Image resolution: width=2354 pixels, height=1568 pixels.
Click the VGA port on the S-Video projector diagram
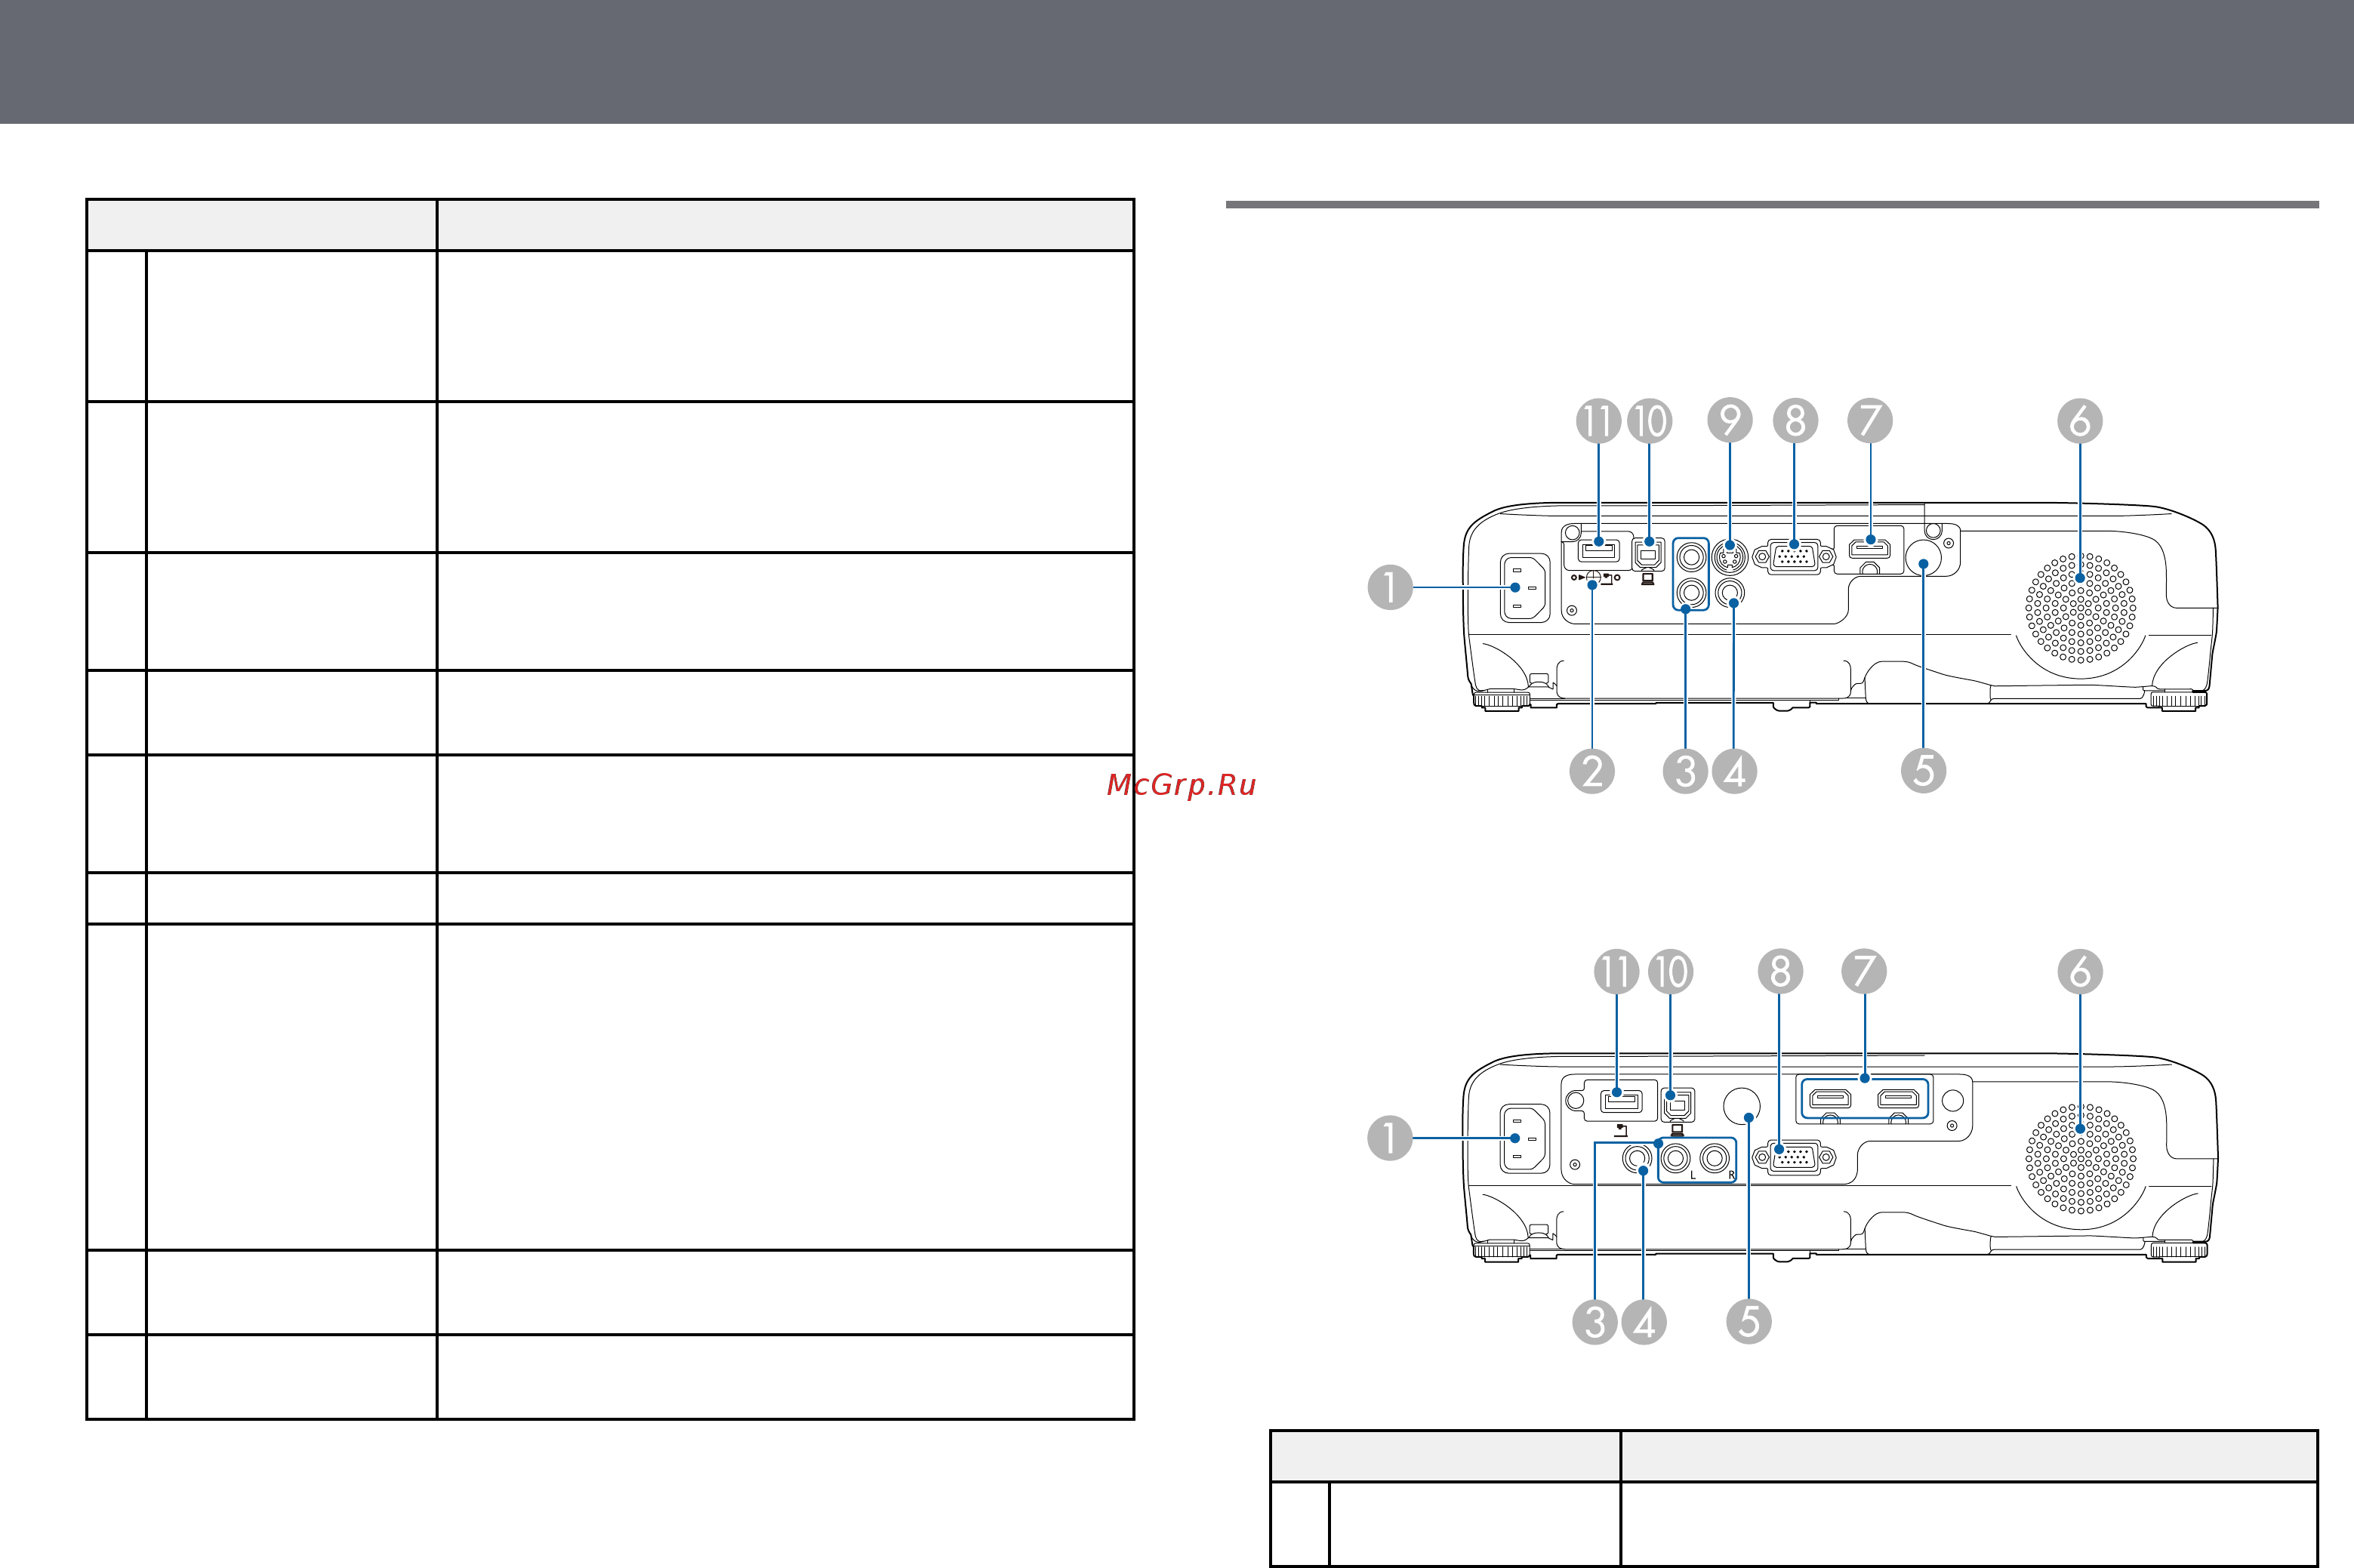pyautogui.click(x=1795, y=556)
